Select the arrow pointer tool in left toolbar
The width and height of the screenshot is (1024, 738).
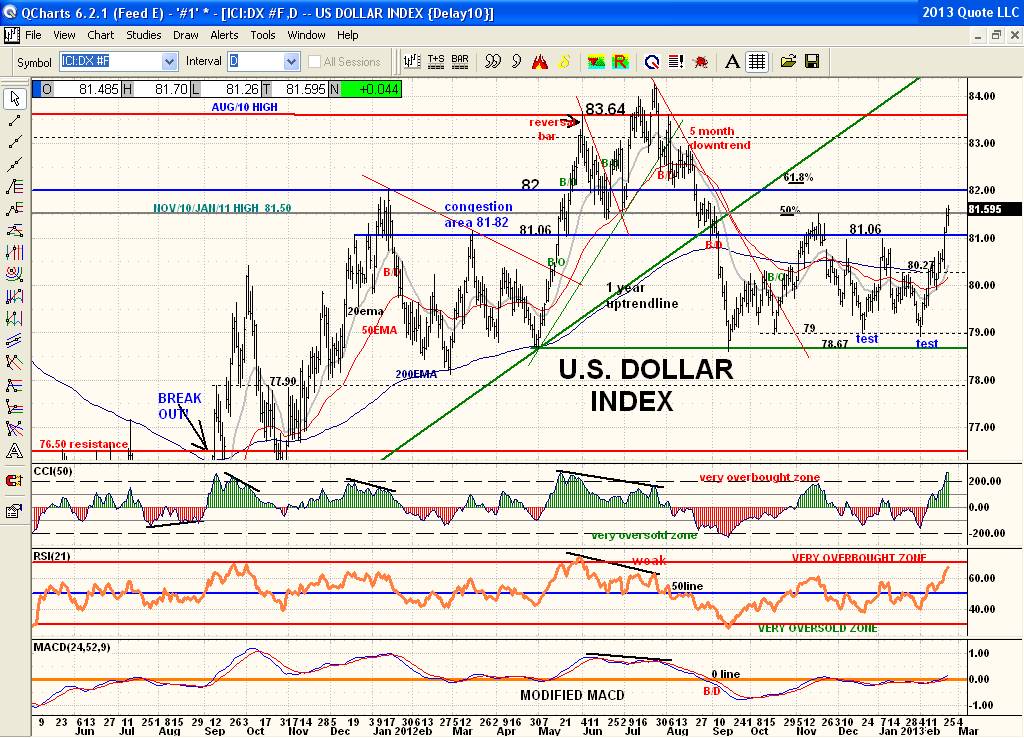[x=14, y=98]
